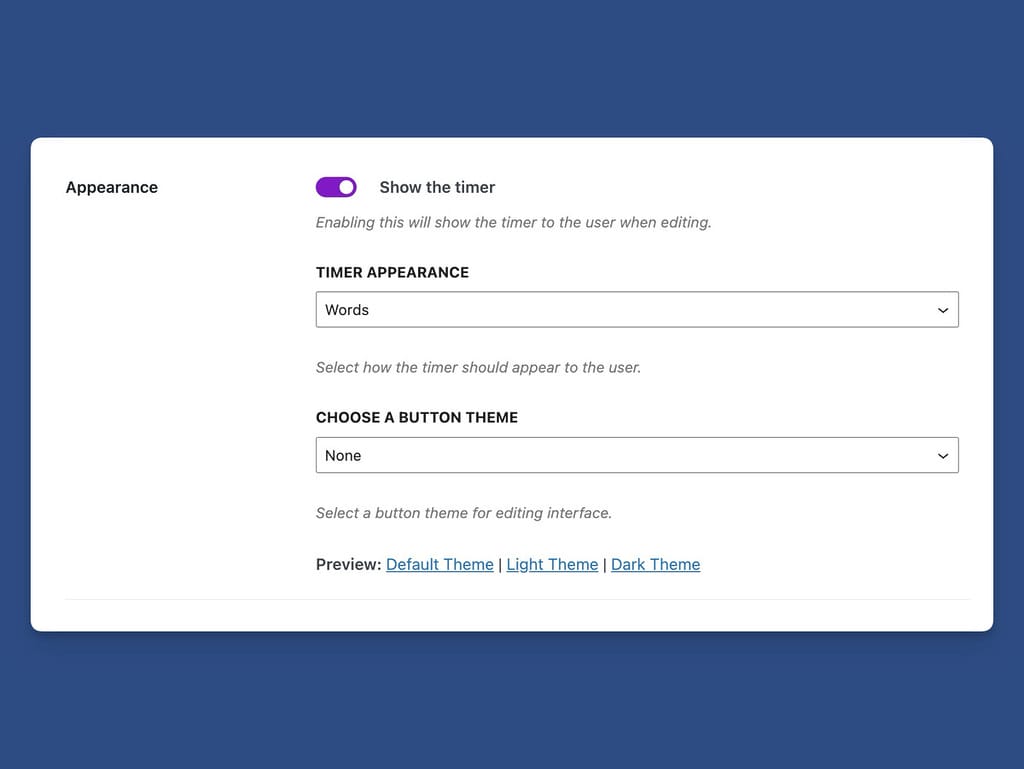Click the 'Preview:' label text

pos(348,564)
